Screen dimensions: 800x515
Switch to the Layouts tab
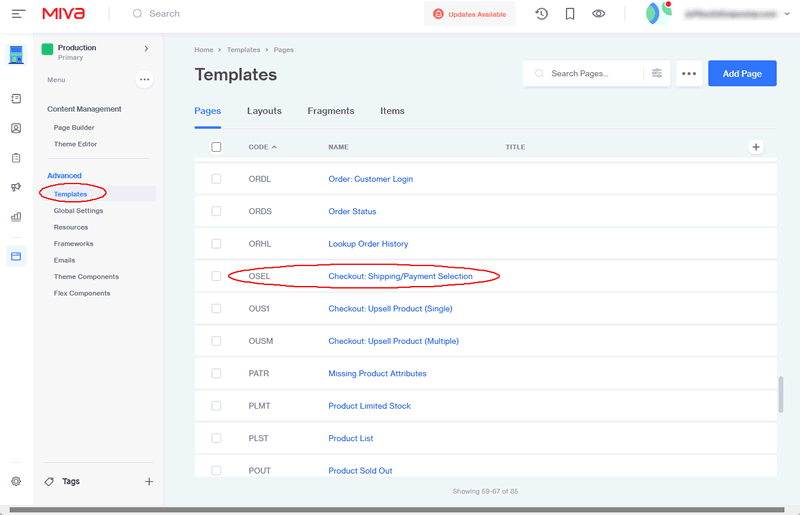coord(264,111)
